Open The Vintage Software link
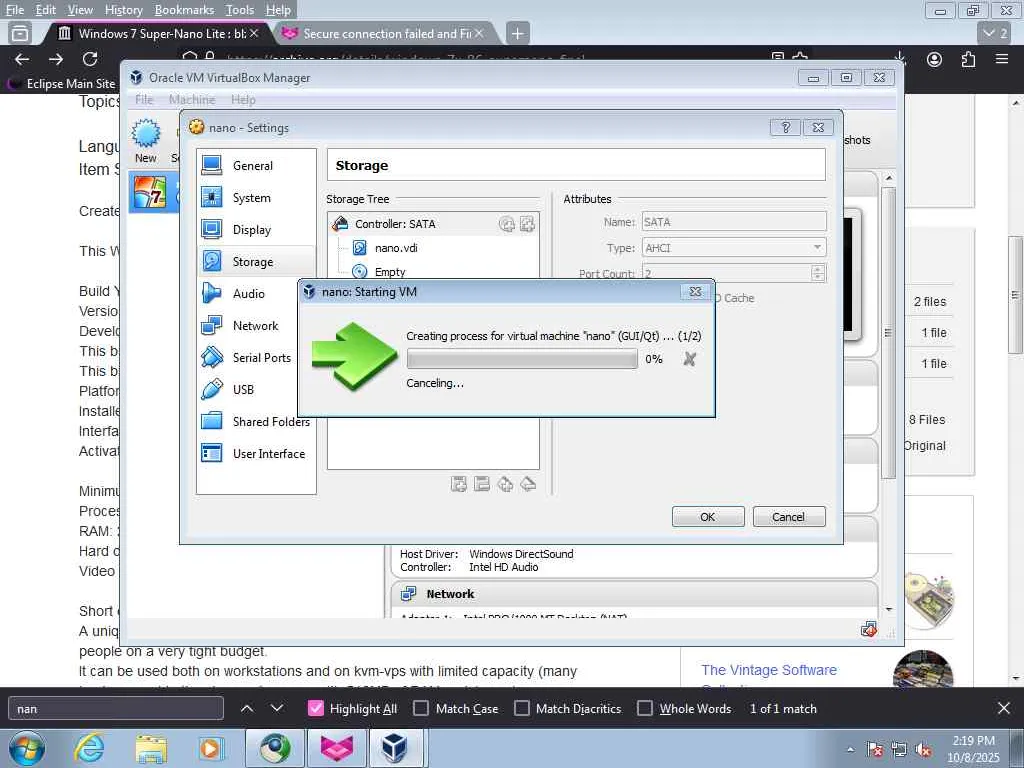Image resolution: width=1024 pixels, height=768 pixels. coord(769,670)
